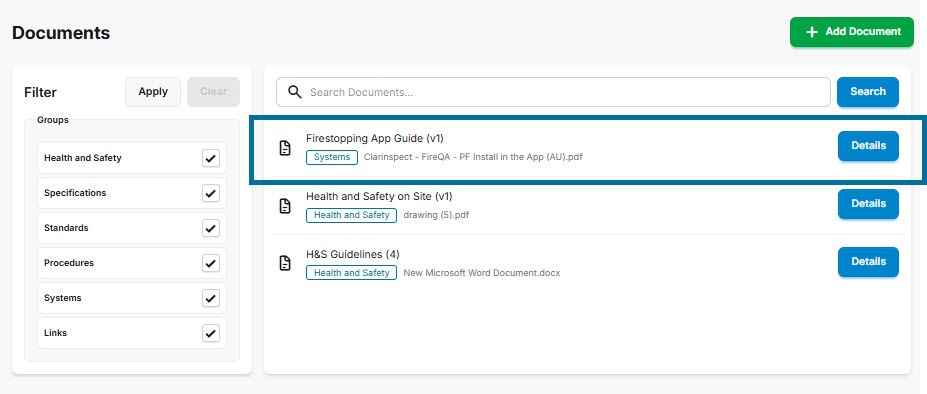Click the Procedures label in Groups
This screenshot has width=927, height=394.
pos(69,263)
